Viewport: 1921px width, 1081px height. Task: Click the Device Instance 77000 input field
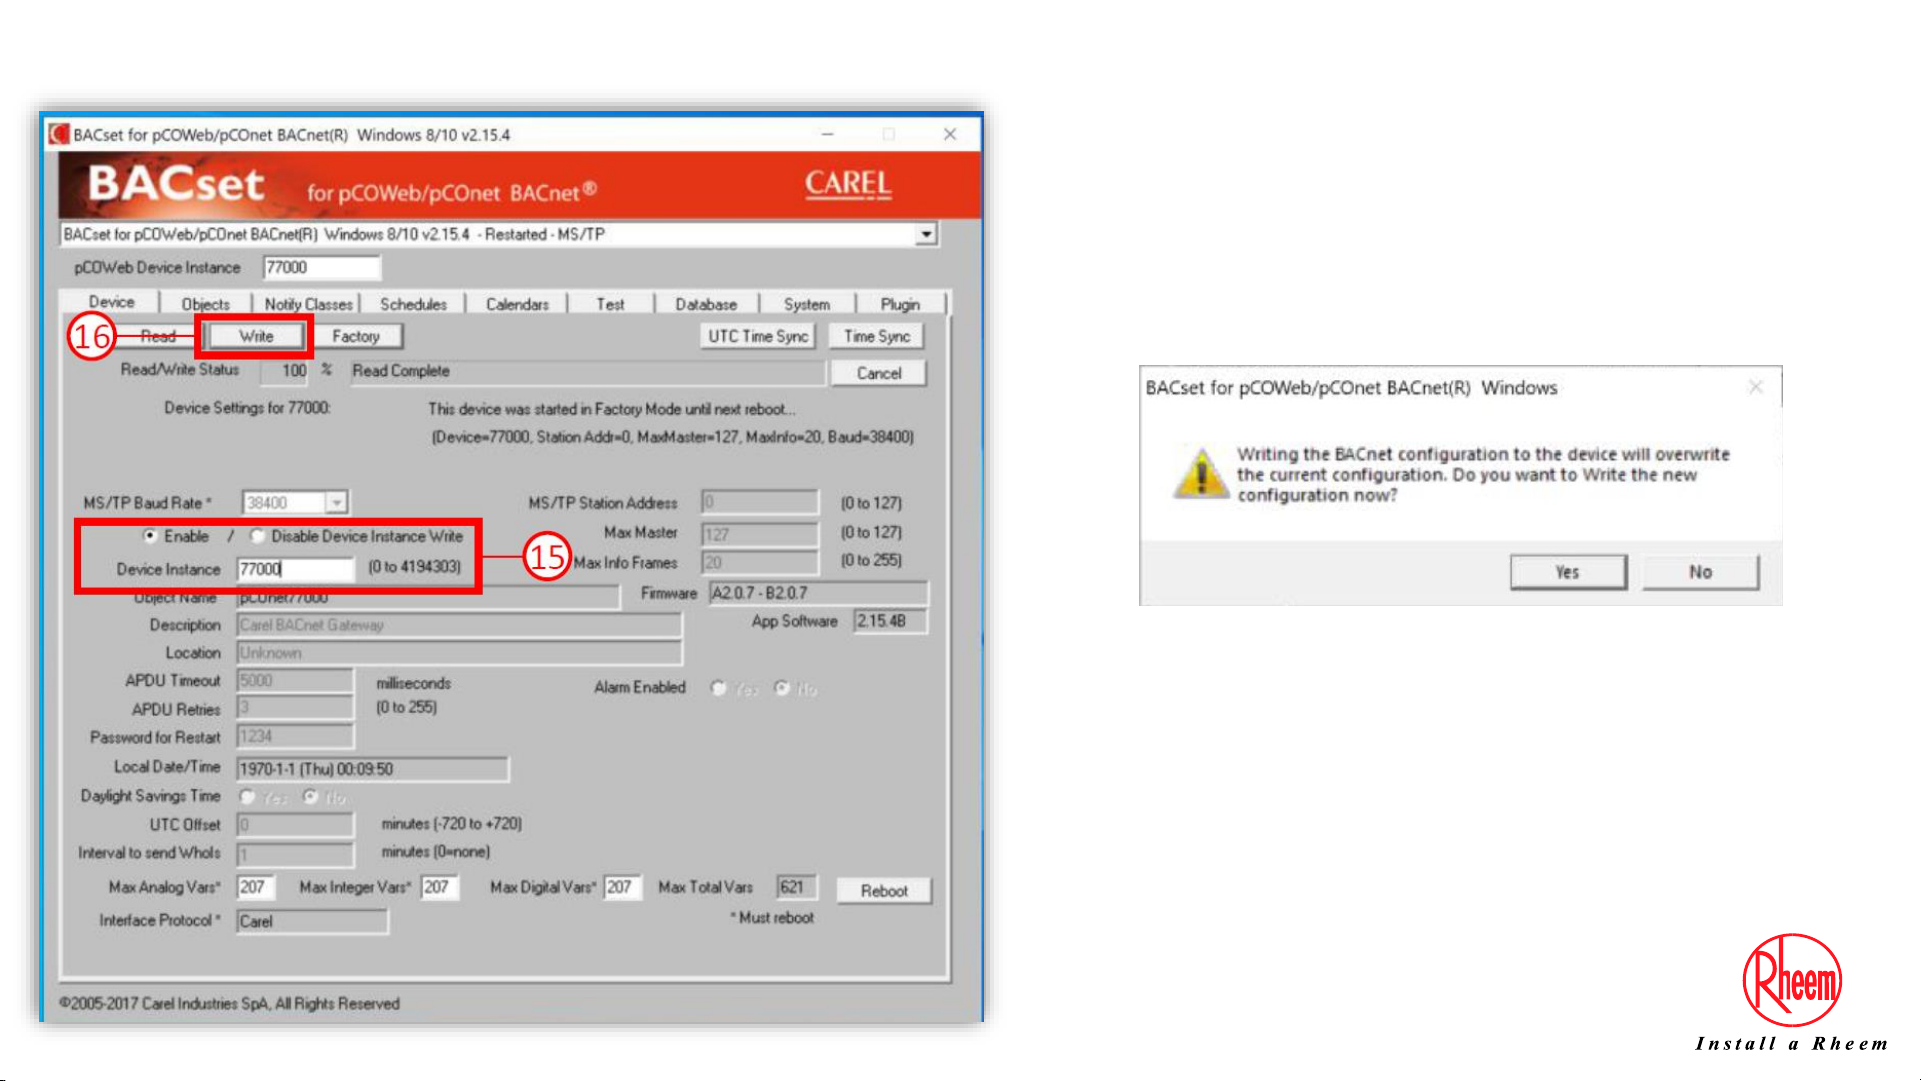click(295, 569)
